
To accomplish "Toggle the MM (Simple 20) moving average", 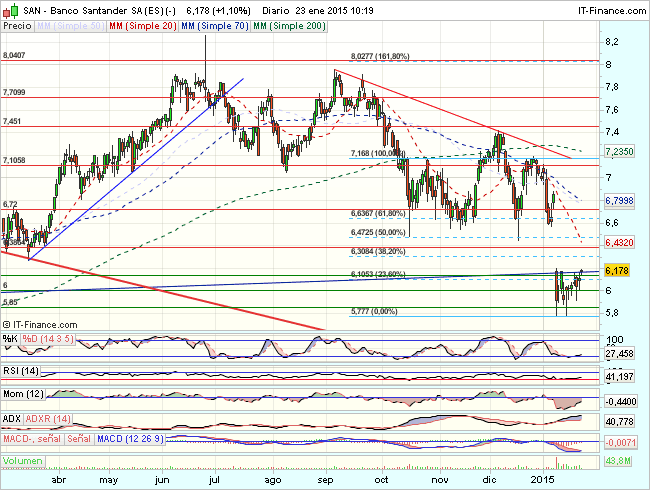I will point(143,26).
